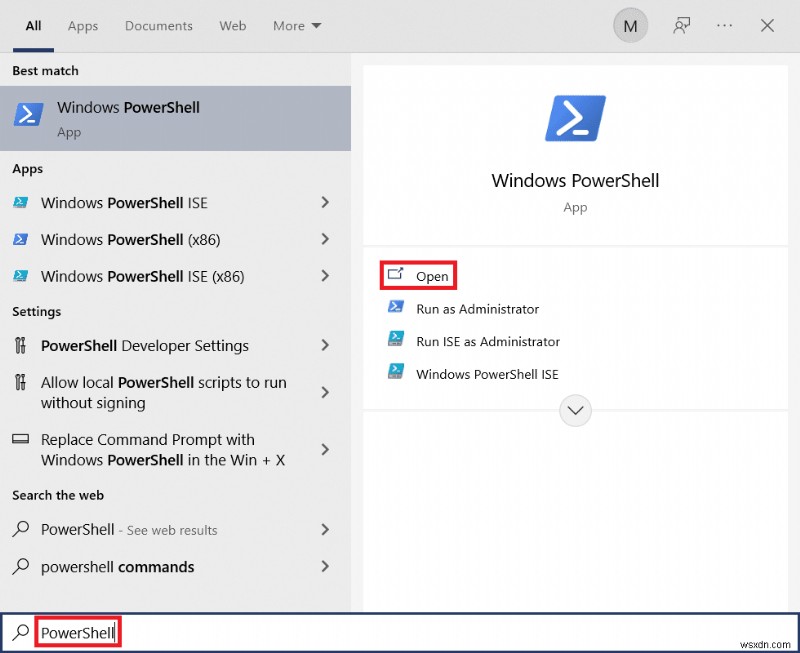This screenshot has width=800, height=653.
Task: Click the magnifier icon beside powershell commands
Action: (21, 567)
